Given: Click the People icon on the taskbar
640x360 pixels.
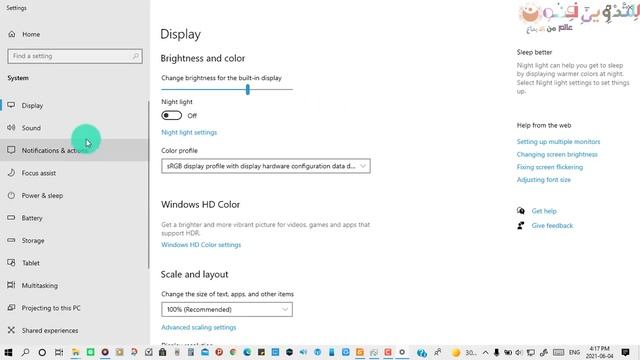Looking at the screenshot, I should pos(438,352).
